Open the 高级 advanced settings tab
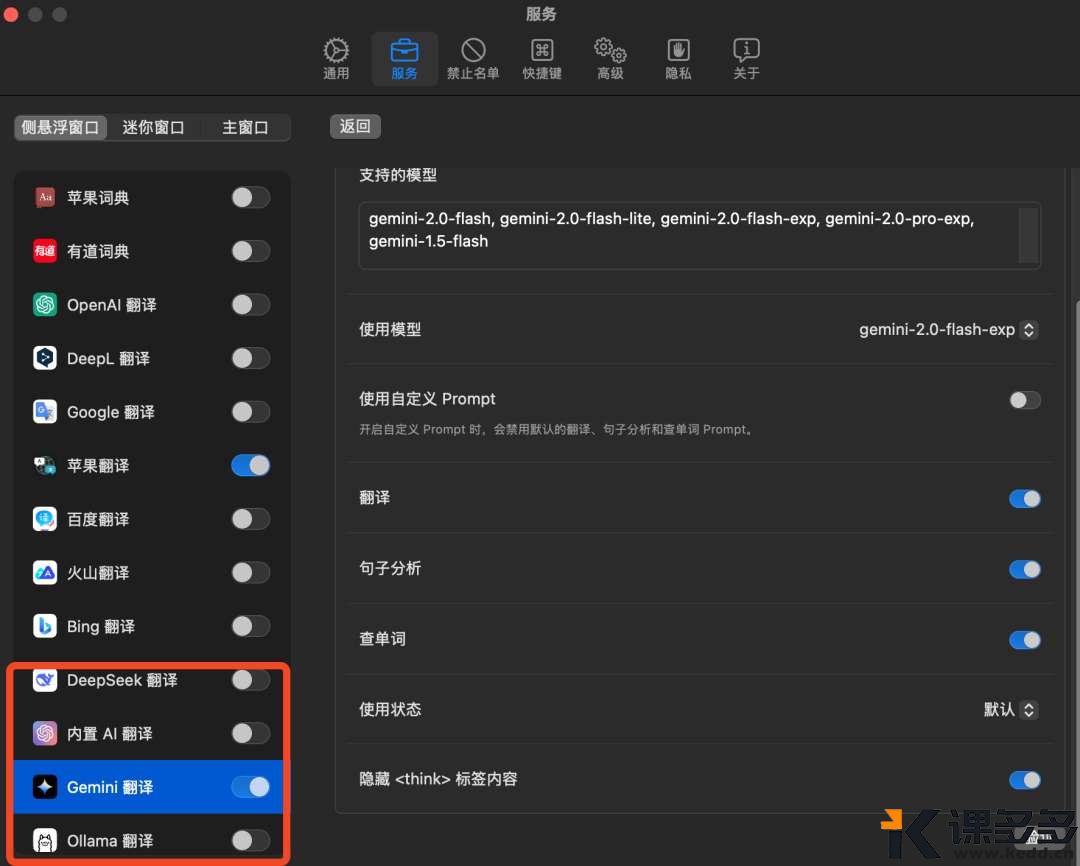1080x866 pixels. click(610, 59)
